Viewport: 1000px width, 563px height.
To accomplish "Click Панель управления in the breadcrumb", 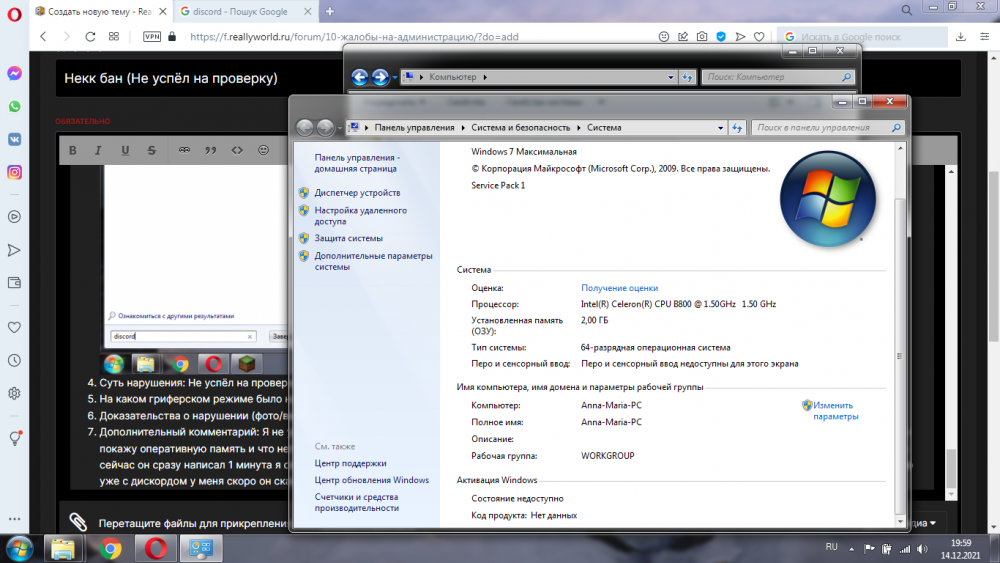I will 415,128.
